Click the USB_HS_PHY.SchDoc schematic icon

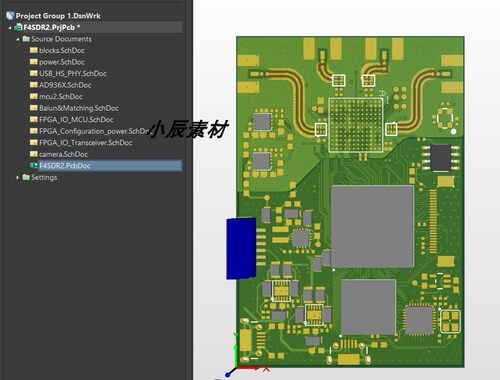click(34, 73)
